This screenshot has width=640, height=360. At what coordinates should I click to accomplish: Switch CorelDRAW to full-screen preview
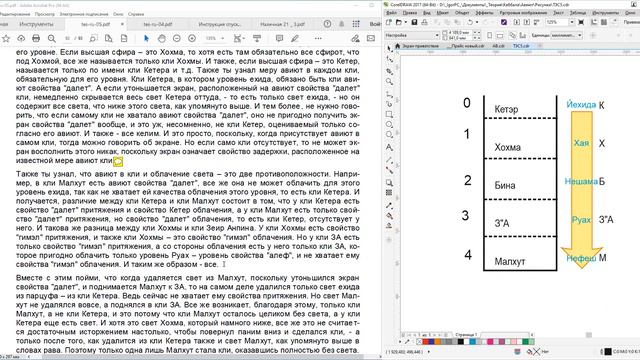coord(581,22)
